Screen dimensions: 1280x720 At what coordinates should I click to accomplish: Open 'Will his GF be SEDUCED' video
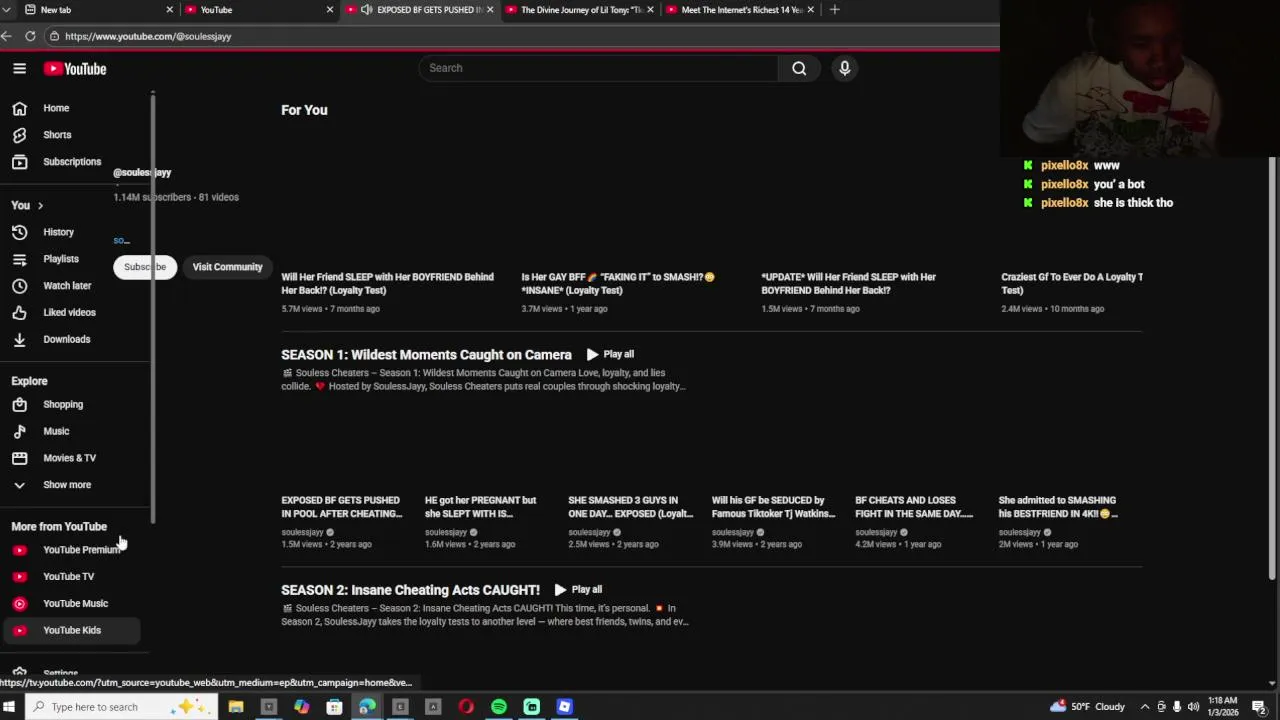click(773, 507)
